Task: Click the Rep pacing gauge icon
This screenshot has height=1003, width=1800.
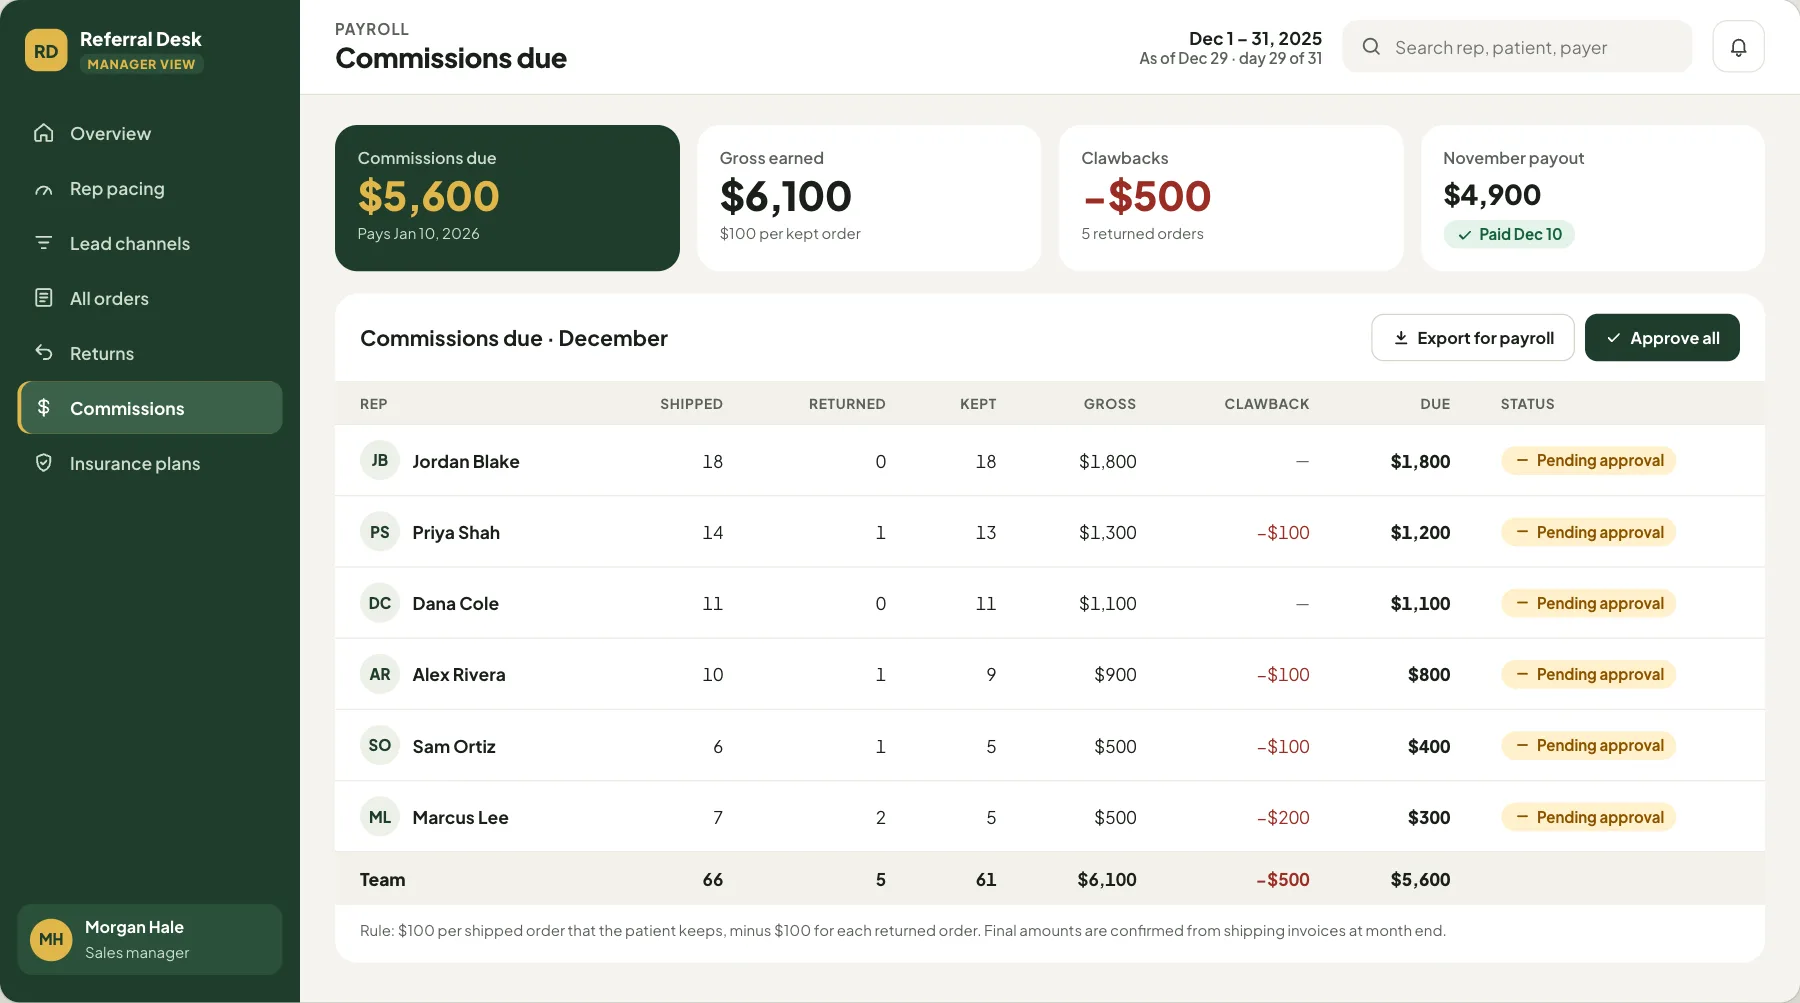Action: (43, 189)
